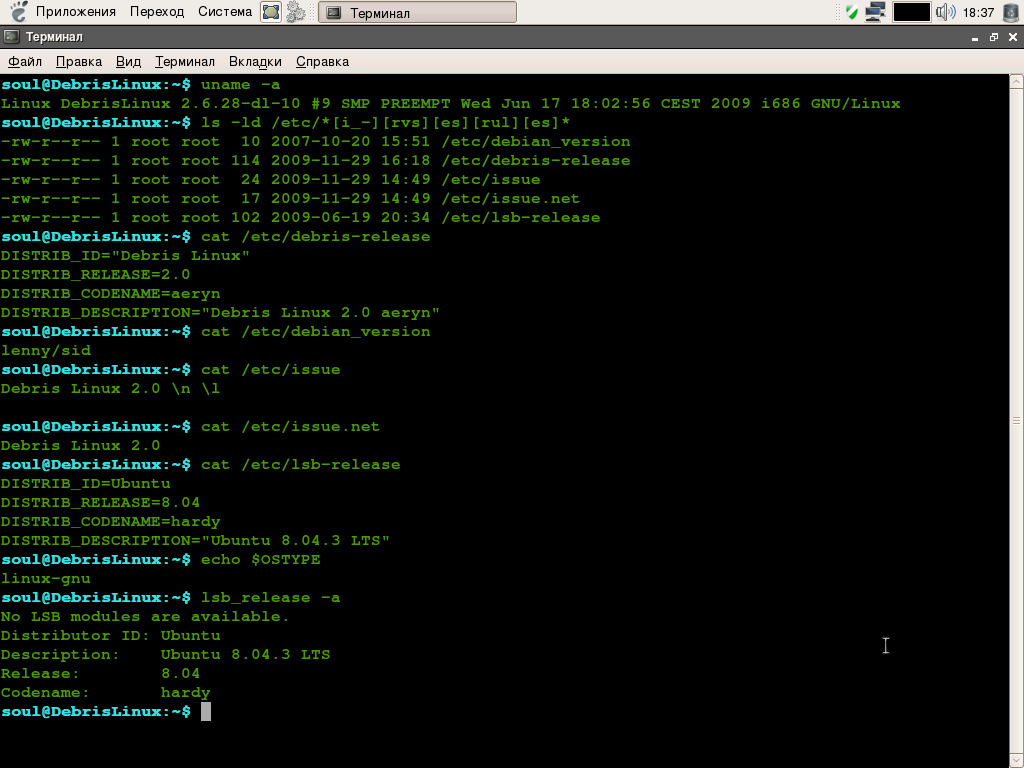Click the GNOME foot logo icon
1024x768 pixels.
[x=19, y=12]
